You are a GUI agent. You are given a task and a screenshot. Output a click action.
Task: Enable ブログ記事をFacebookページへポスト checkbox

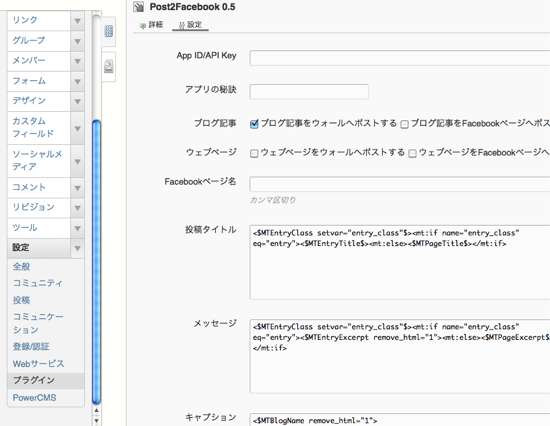pos(404,124)
